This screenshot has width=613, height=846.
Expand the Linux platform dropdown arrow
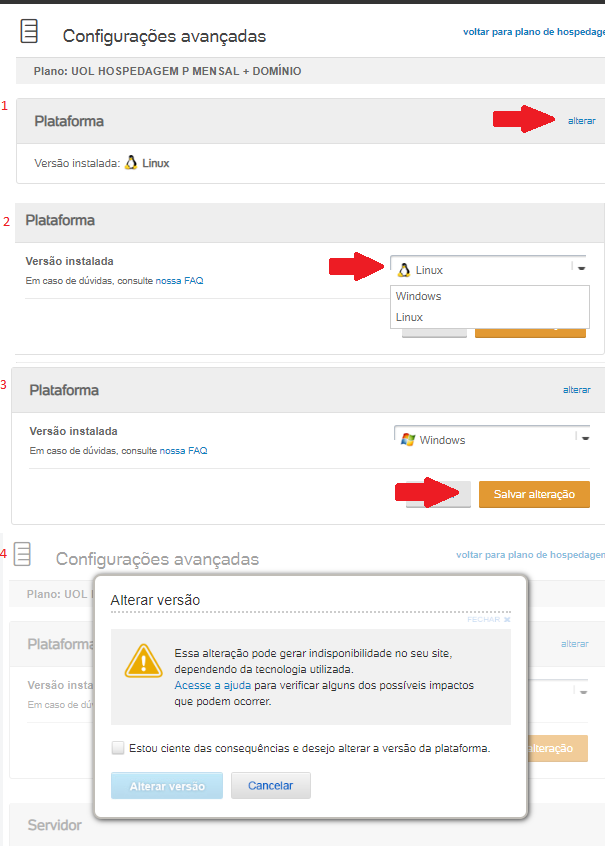click(580, 269)
